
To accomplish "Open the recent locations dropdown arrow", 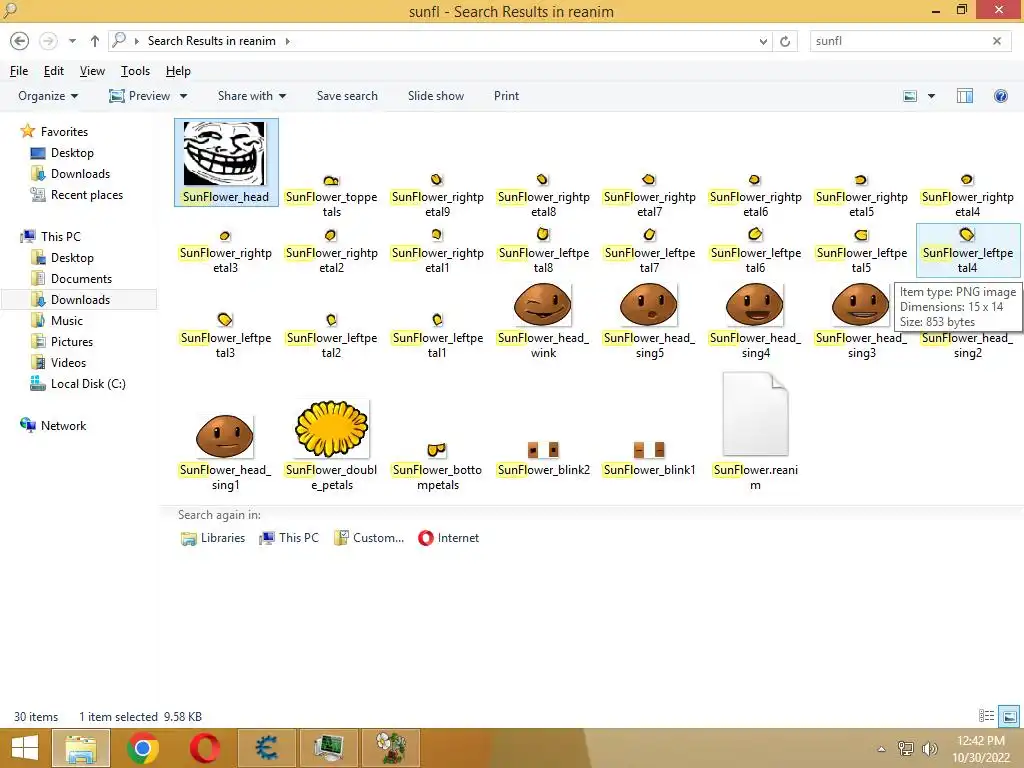I will (x=72, y=41).
